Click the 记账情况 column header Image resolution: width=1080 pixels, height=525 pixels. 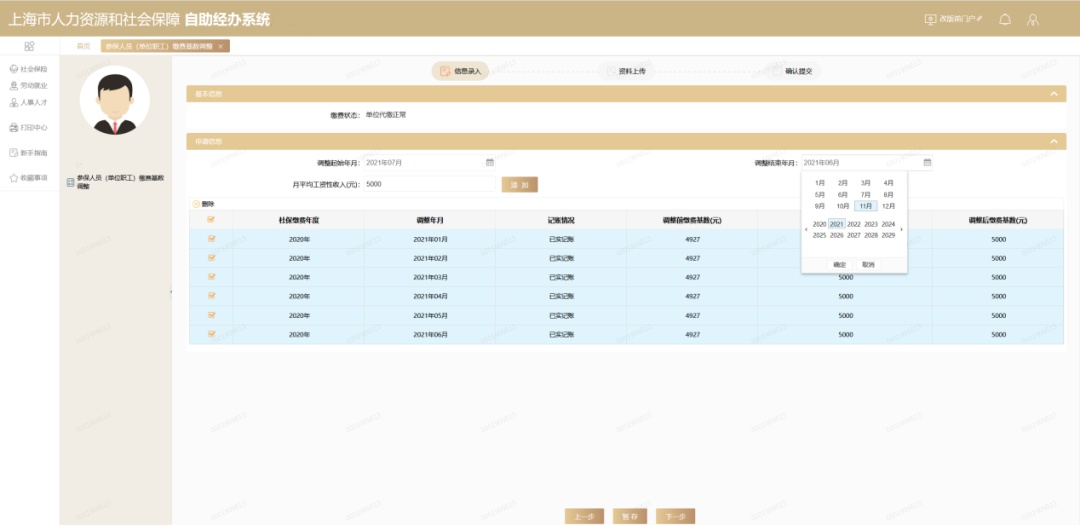click(x=561, y=220)
